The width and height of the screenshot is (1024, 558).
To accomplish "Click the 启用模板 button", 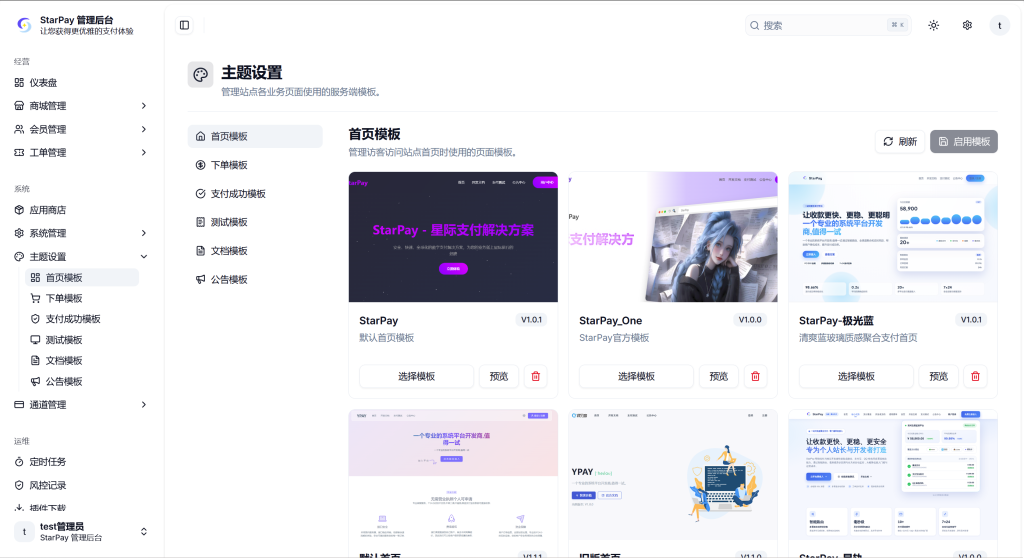I will (x=964, y=142).
